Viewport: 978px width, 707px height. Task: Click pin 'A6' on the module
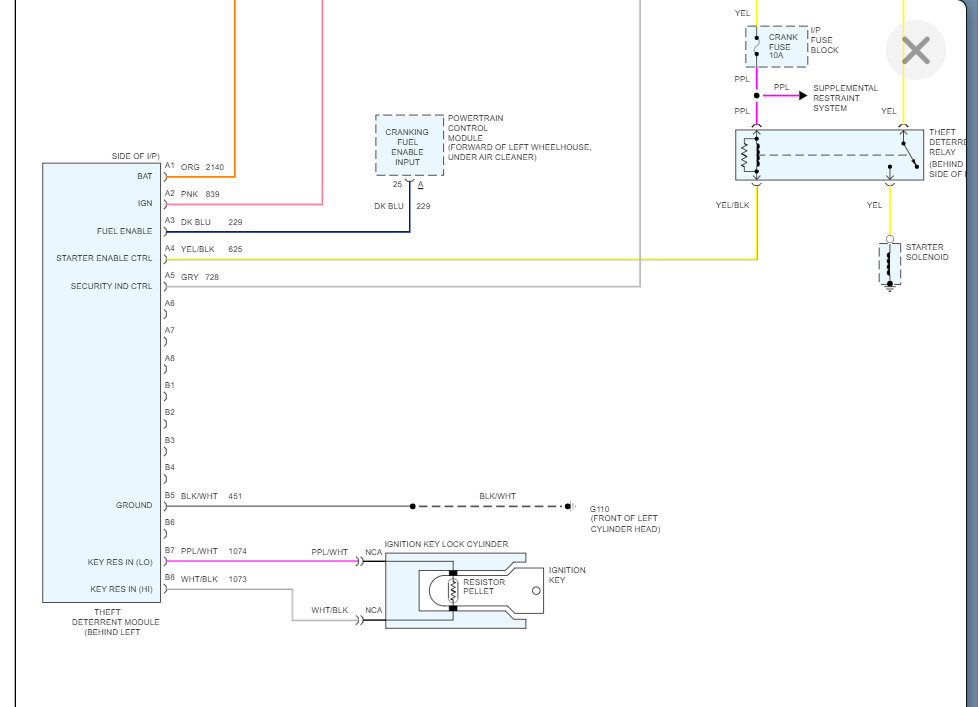click(x=170, y=304)
